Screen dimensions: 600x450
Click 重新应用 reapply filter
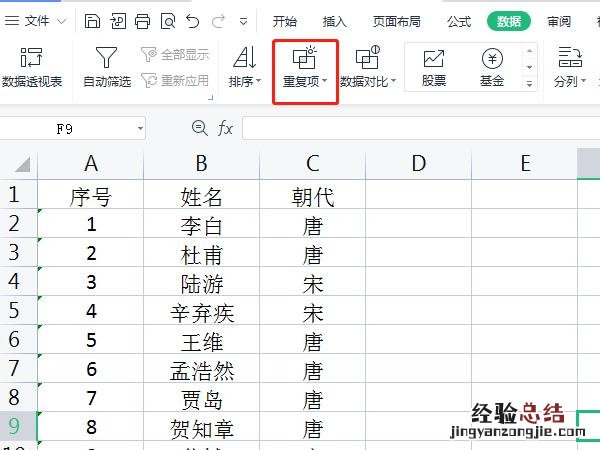(175, 80)
